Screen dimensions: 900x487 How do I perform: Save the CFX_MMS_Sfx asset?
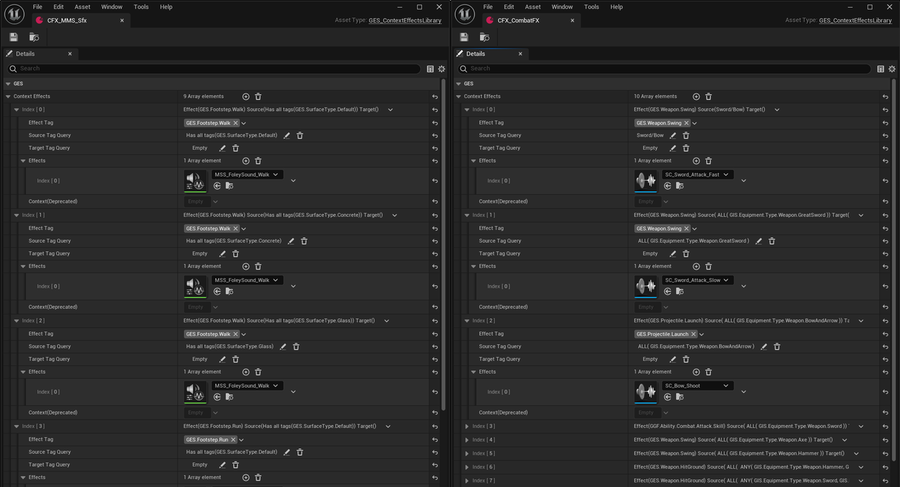[14, 37]
